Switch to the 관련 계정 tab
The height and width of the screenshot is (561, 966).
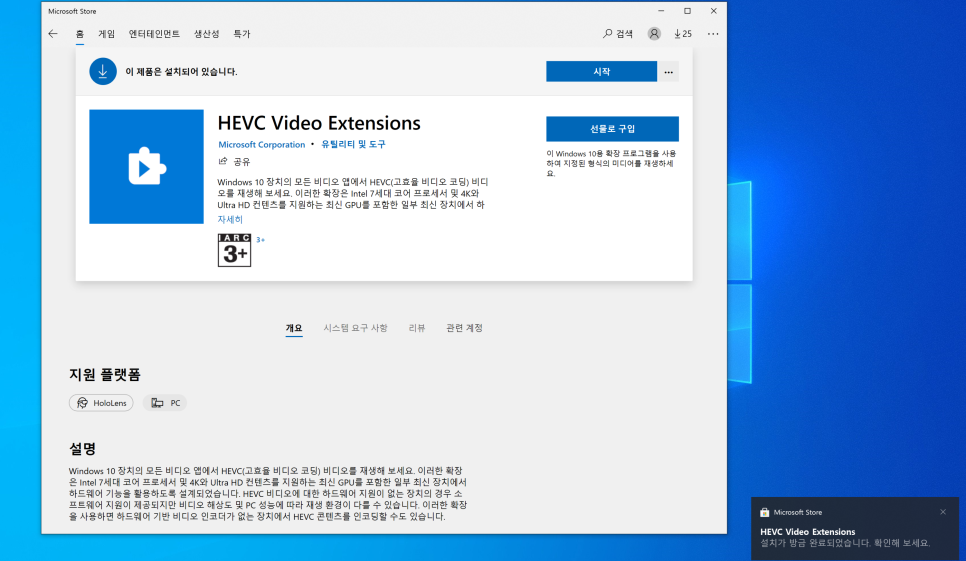coord(465,328)
